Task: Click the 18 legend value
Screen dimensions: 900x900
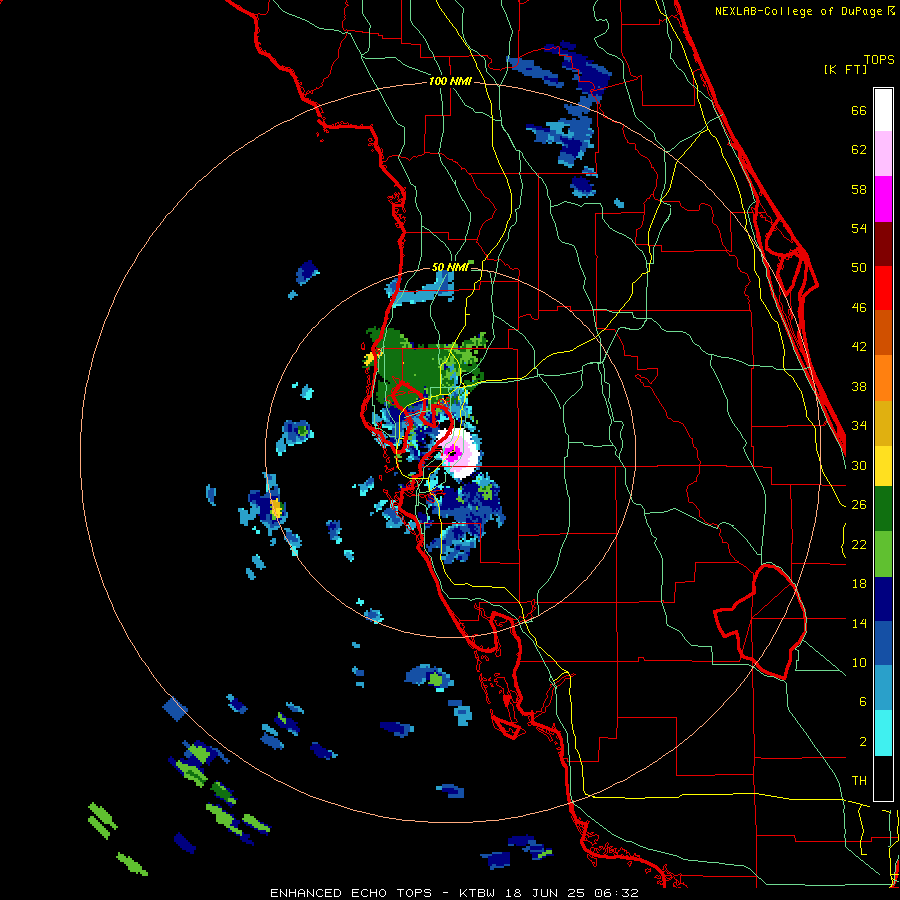Action: pos(859,584)
